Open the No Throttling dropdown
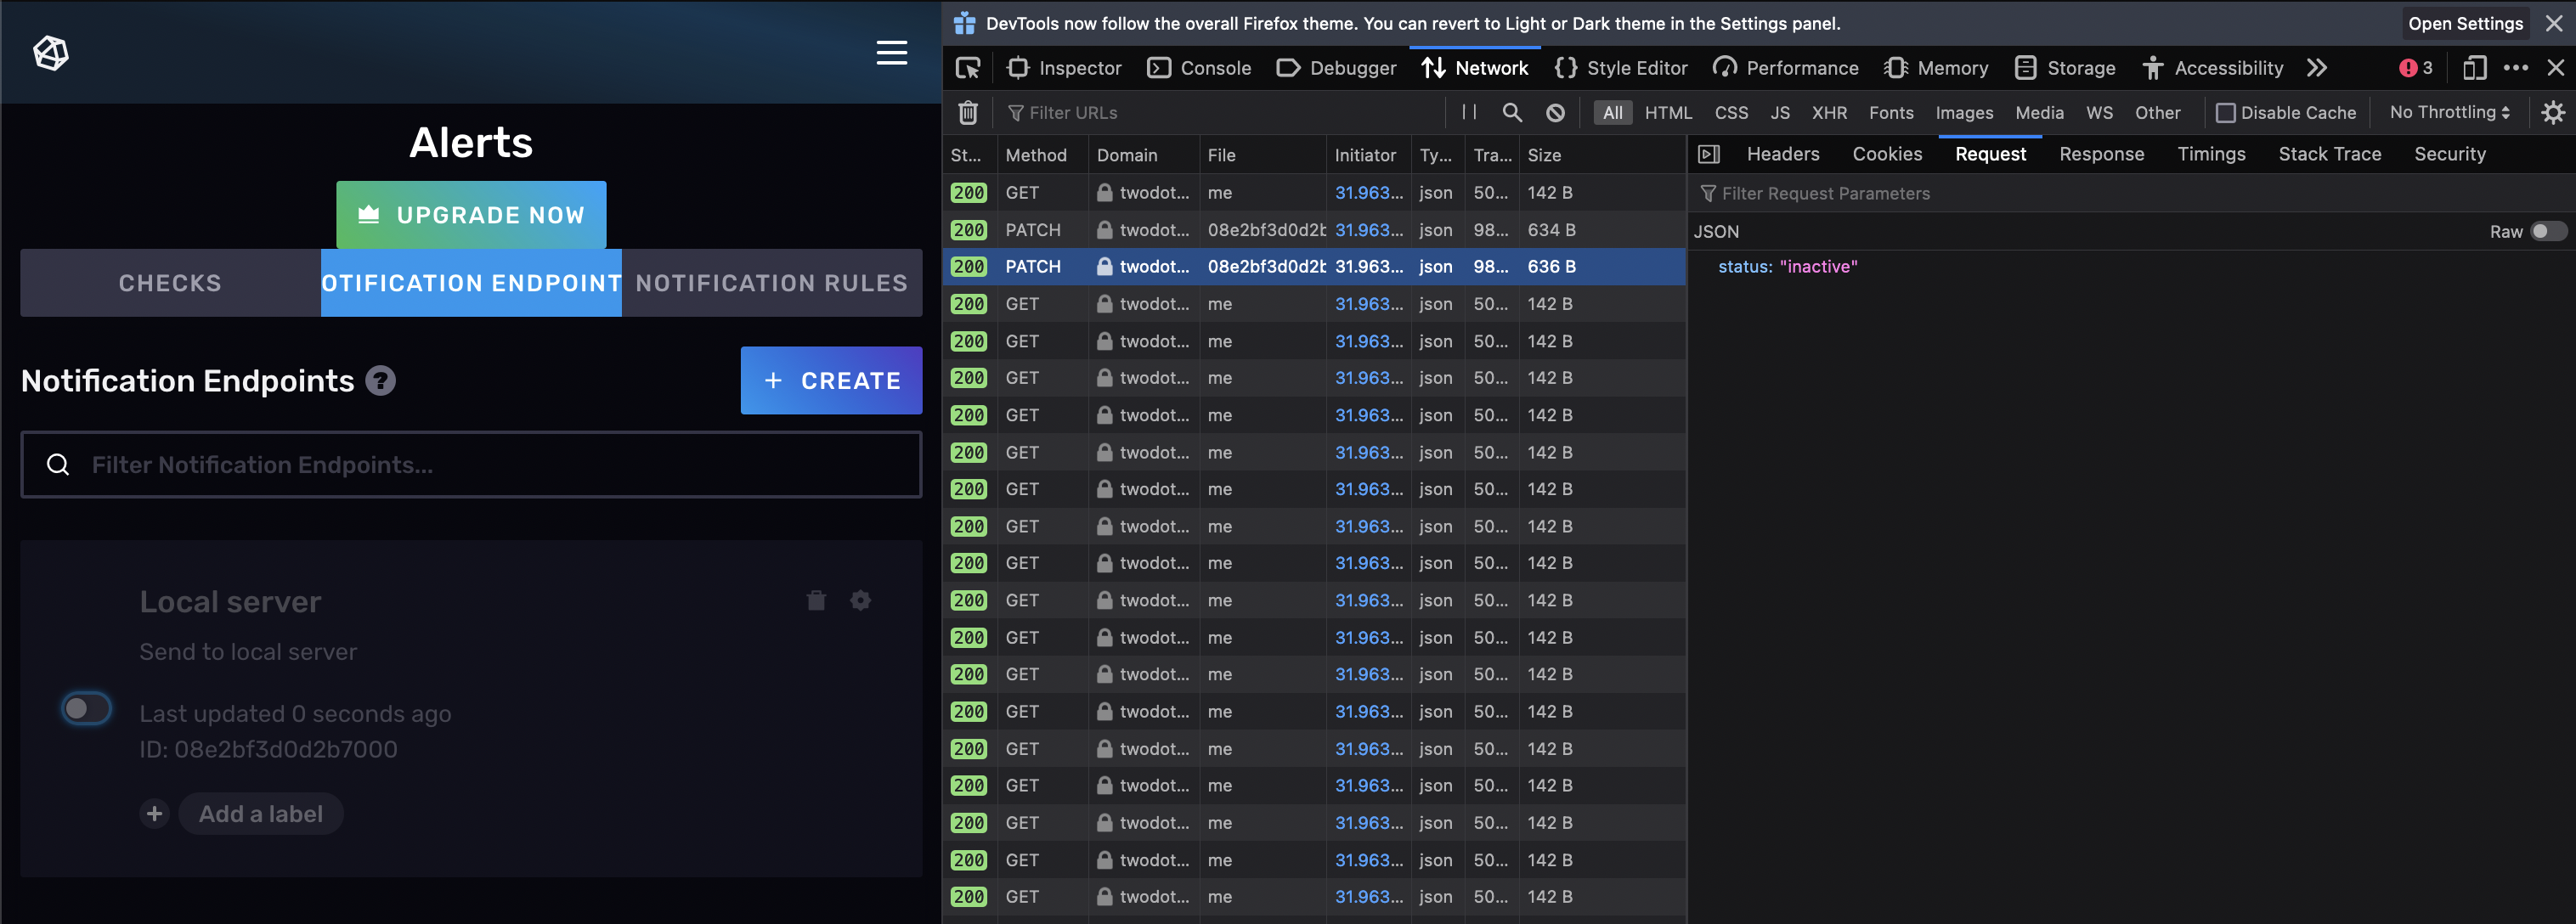This screenshot has height=924, width=2576. [2447, 112]
